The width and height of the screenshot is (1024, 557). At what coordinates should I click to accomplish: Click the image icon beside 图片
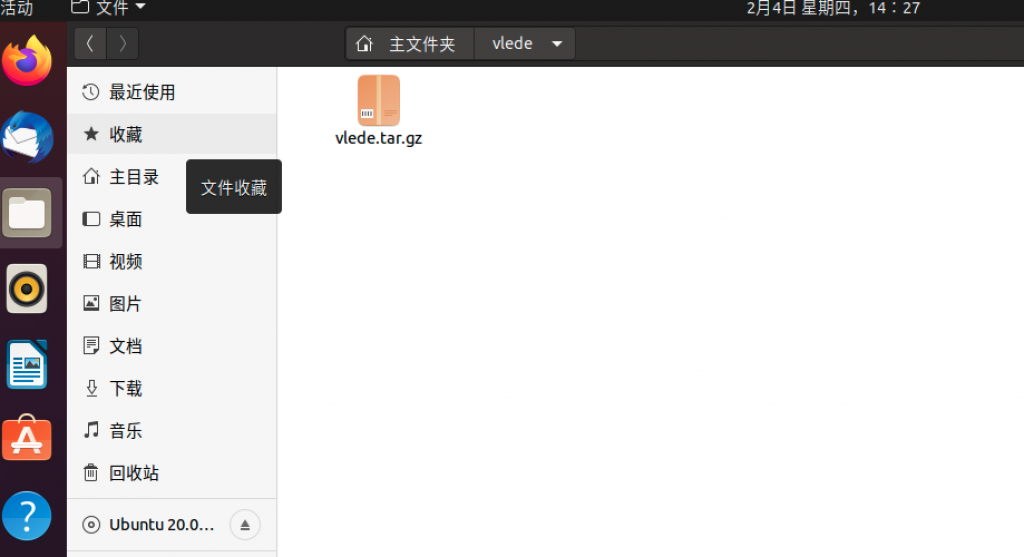point(91,303)
